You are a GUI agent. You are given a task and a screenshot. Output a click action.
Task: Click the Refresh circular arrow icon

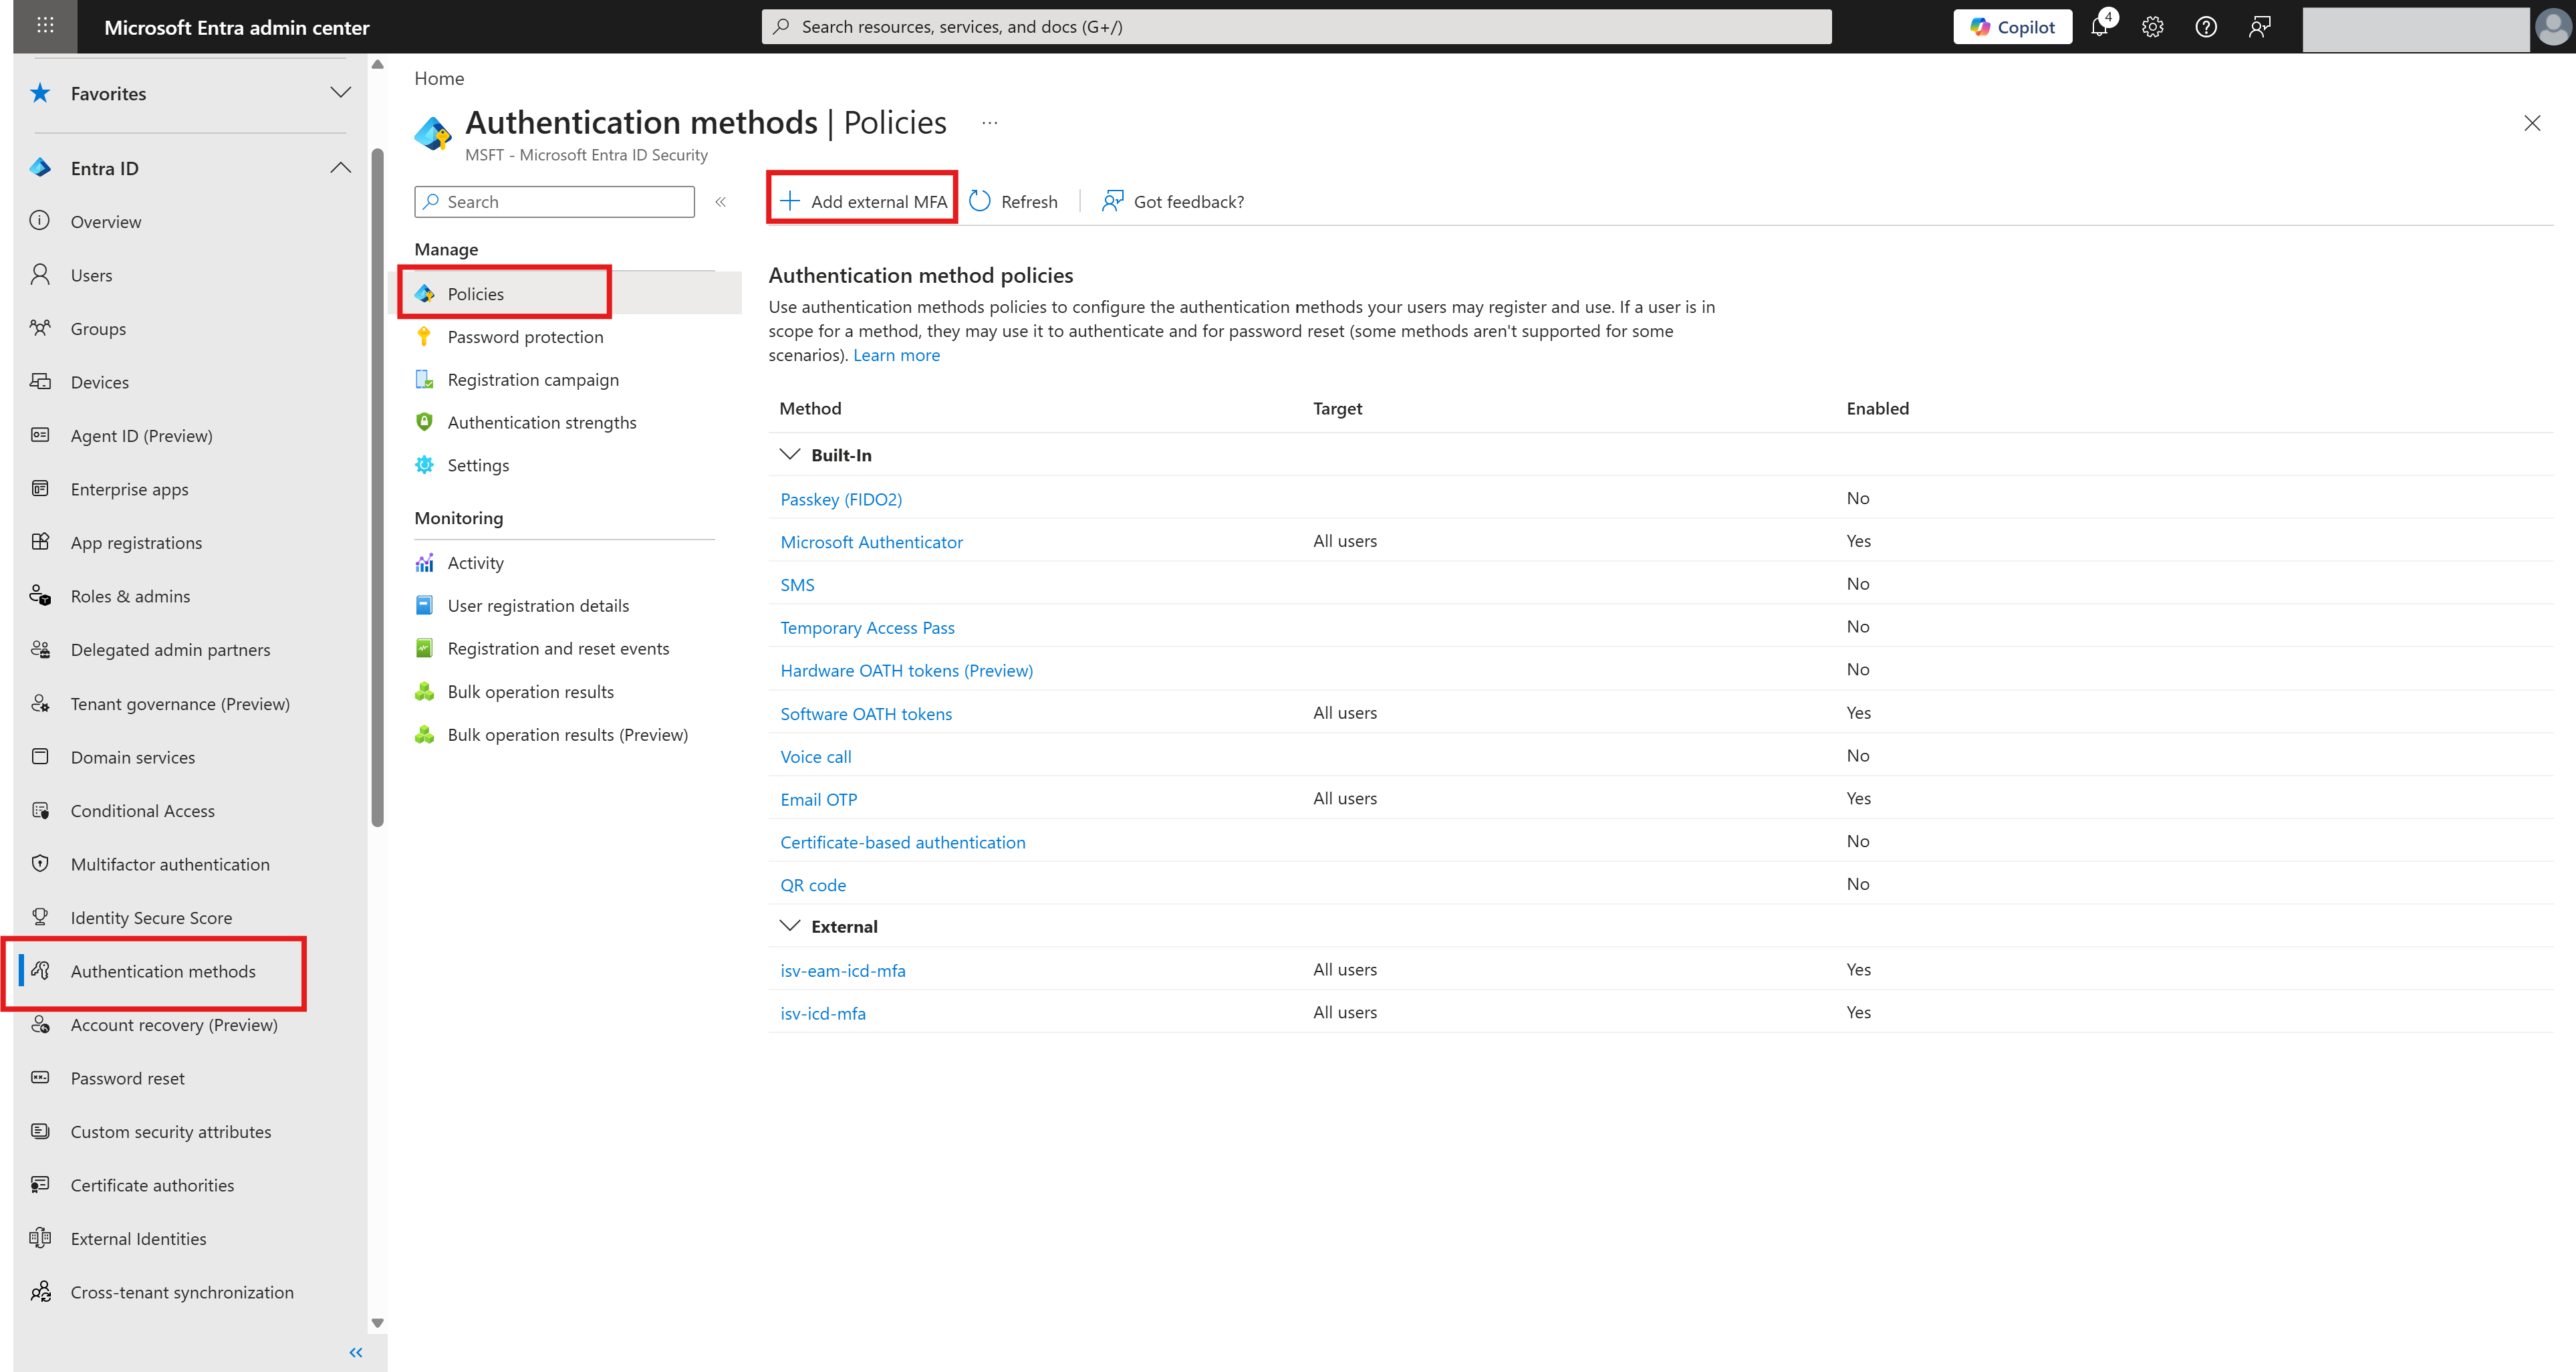click(x=980, y=201)
